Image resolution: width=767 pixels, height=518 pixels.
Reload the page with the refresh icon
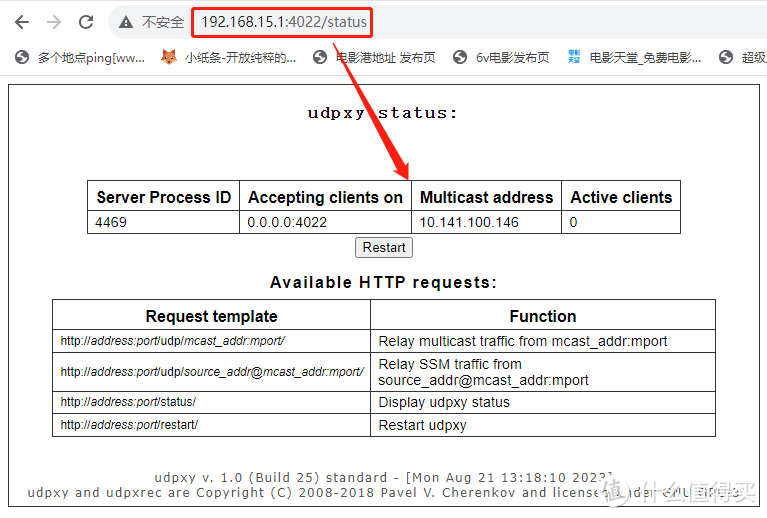tap(86, 22)
